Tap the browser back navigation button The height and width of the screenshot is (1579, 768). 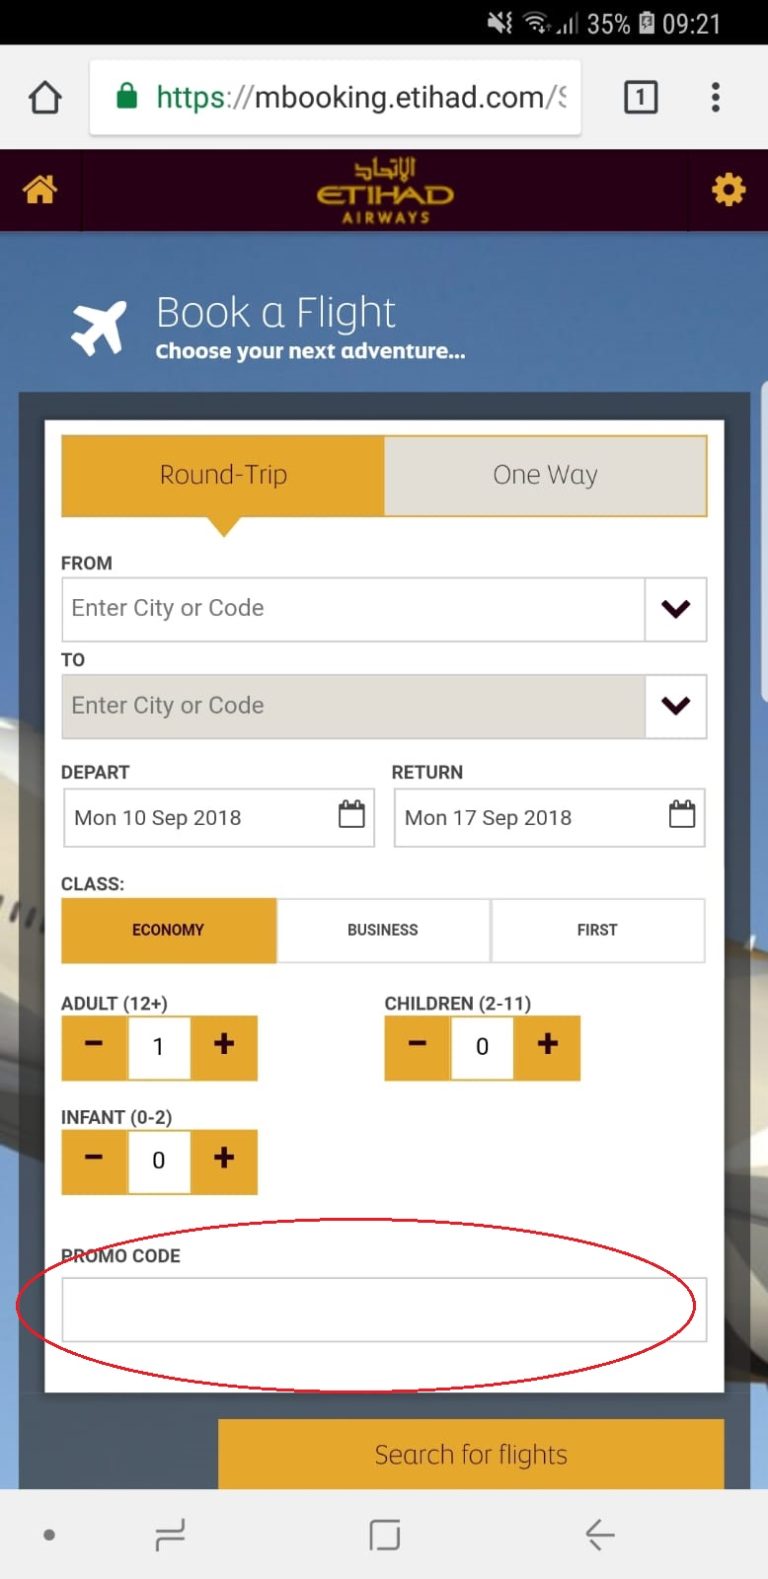599,1533
